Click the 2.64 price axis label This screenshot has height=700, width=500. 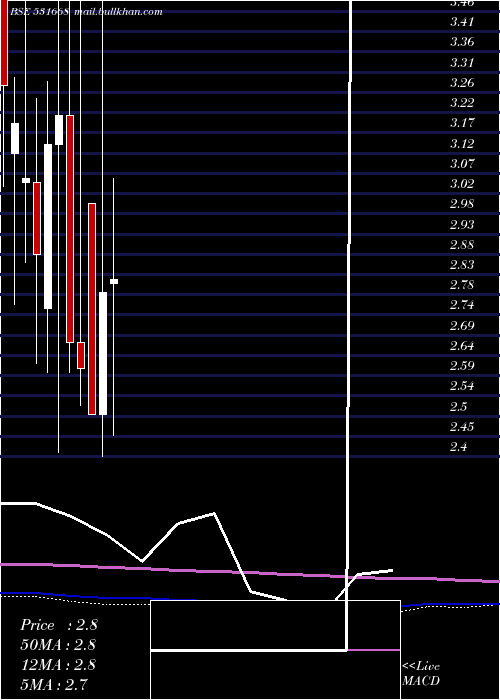pos(462,346)
